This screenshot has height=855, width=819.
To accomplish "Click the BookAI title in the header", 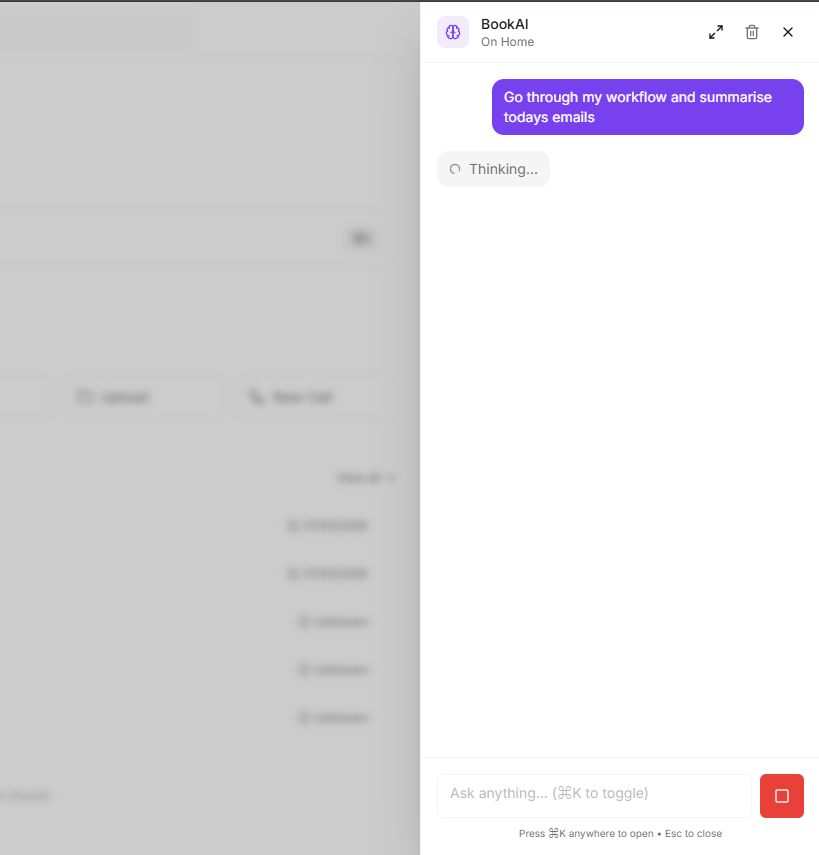I will click(x=504, y=24).
